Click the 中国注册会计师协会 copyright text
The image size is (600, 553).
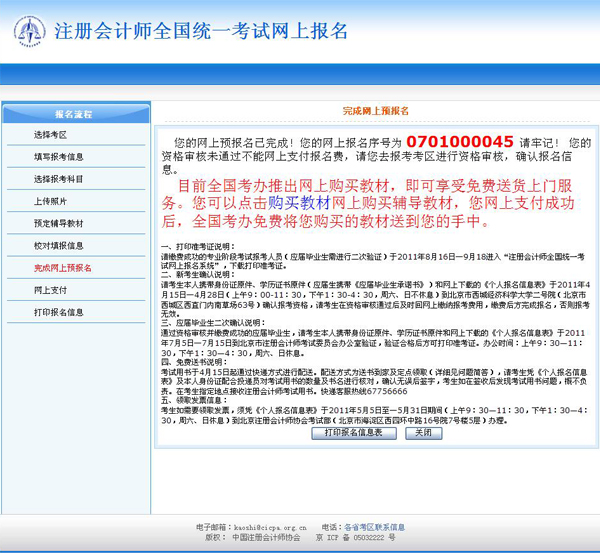point(266,537)
